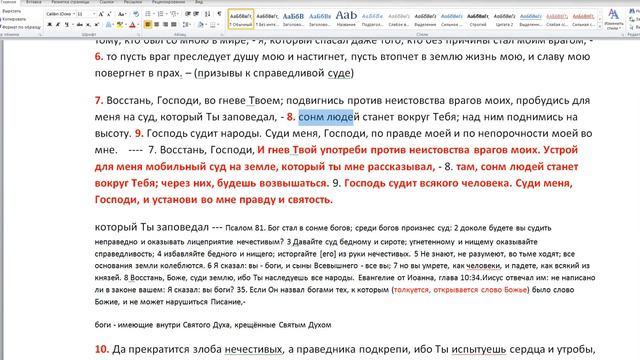Apply yellow text highlight color
This screenshot has width=640, height=360.
pos(119,24)
